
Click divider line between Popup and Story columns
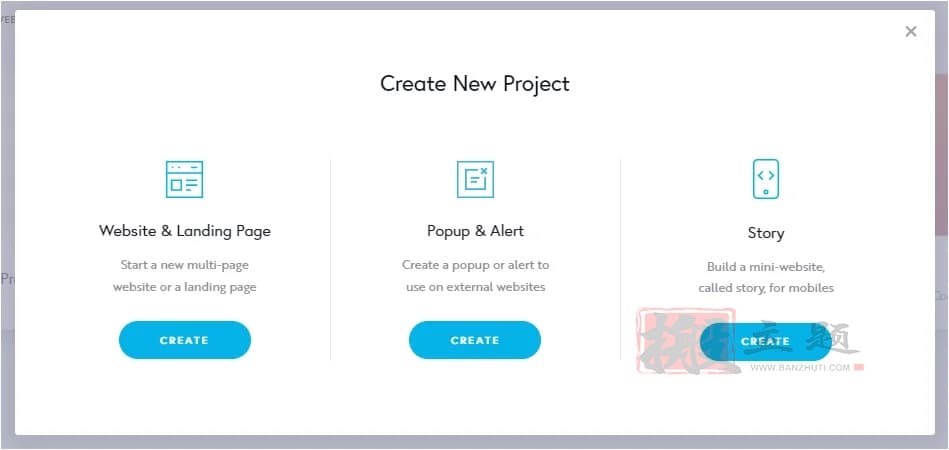coord(620,259)
